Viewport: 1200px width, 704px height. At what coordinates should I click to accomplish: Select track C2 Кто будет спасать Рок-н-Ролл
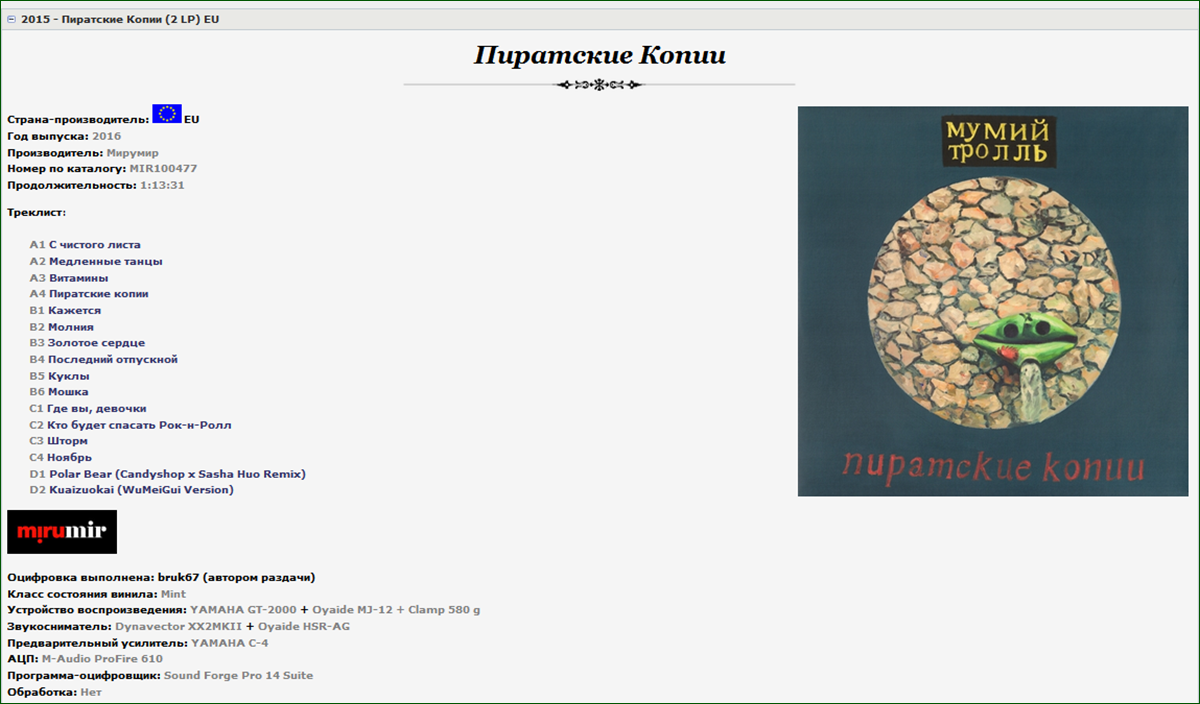130,425
